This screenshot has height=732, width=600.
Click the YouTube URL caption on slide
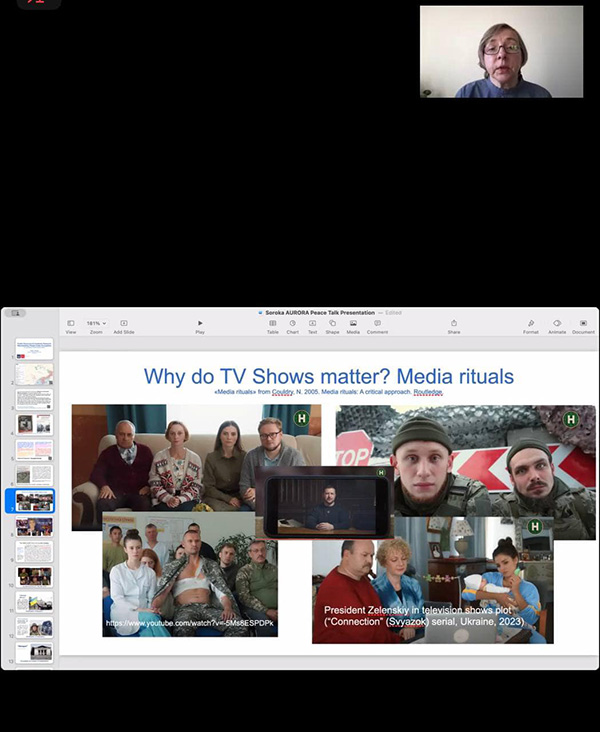190,623
